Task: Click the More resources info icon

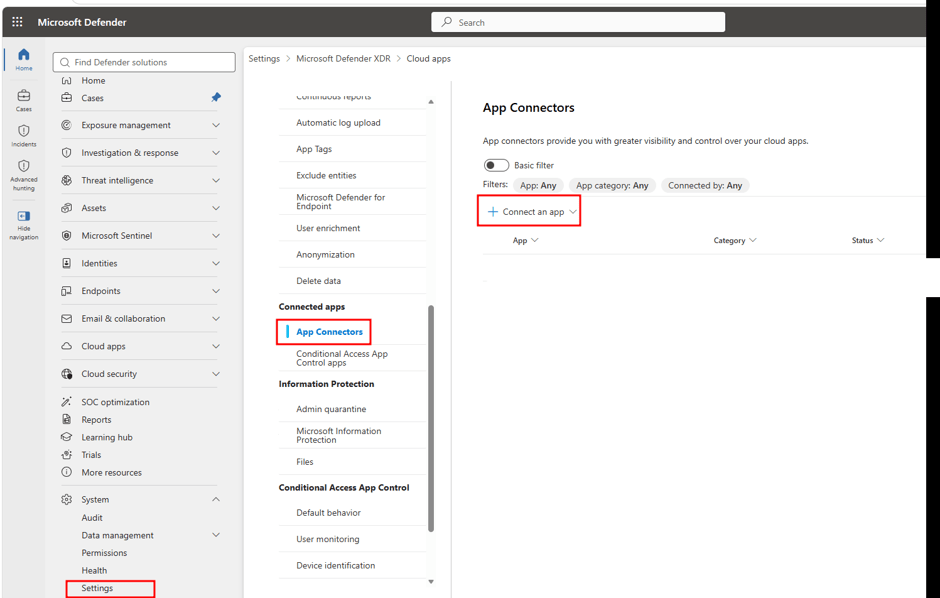Action: coord(67,472)
